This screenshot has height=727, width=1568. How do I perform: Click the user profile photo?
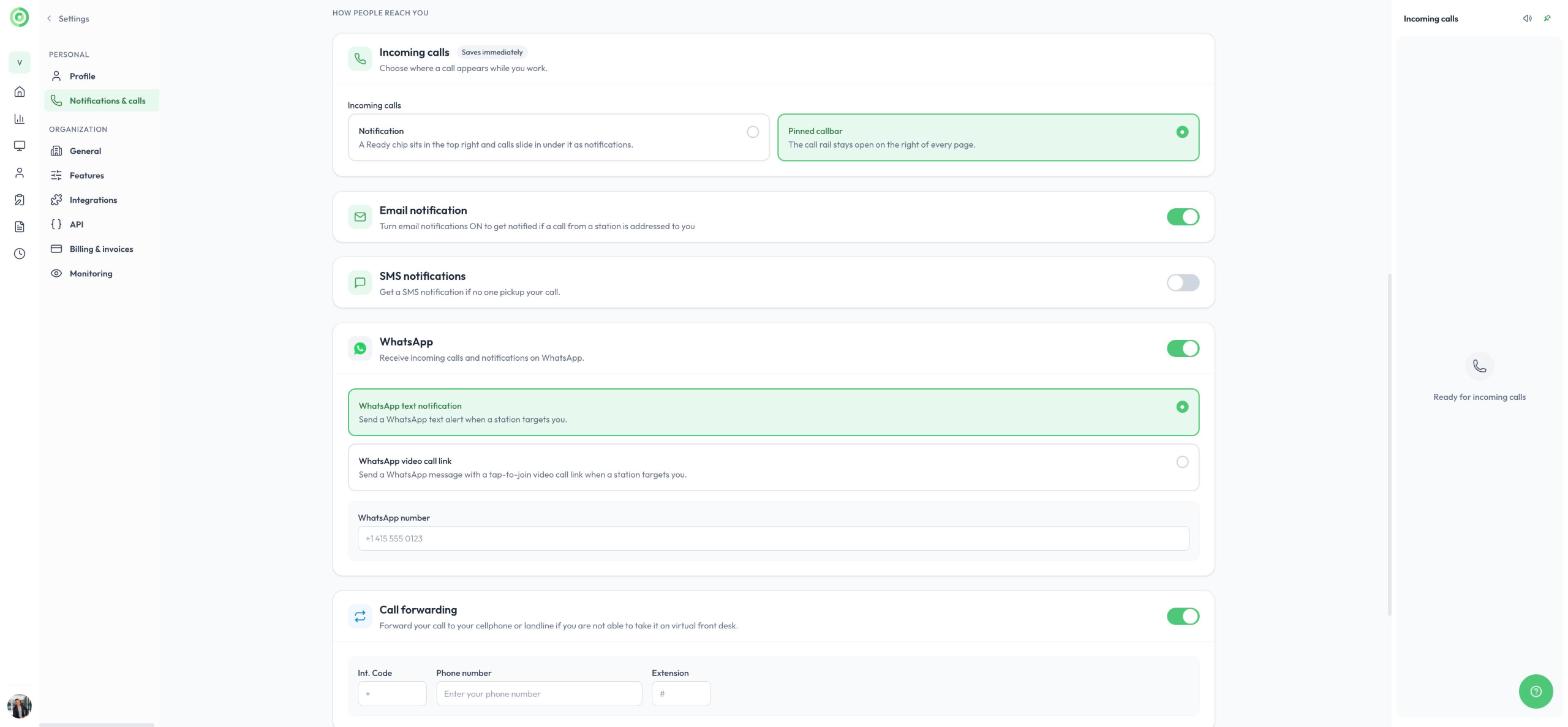coord(19,706)
